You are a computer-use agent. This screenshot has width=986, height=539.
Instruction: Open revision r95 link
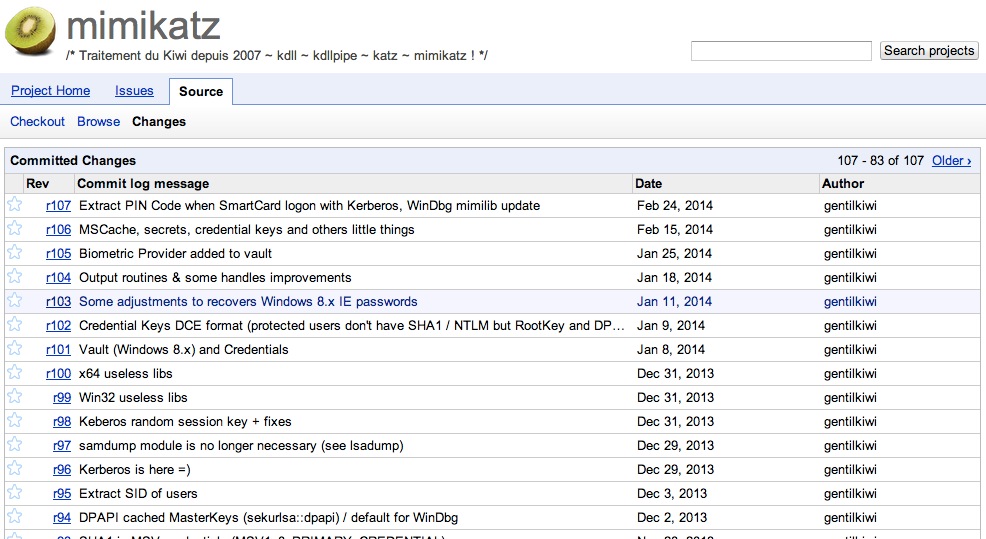click(62, 494)
